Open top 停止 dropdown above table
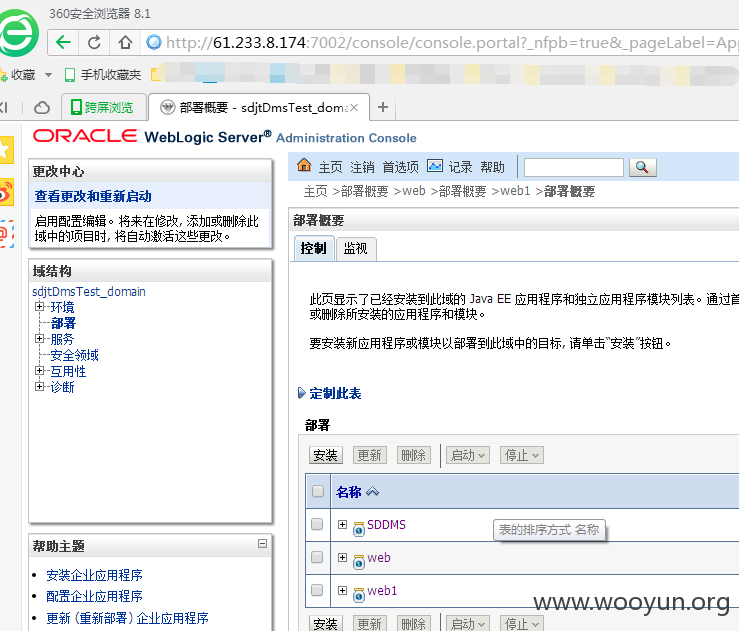The image size is (739, 631). pyautogui.click(x=522, y=455)
